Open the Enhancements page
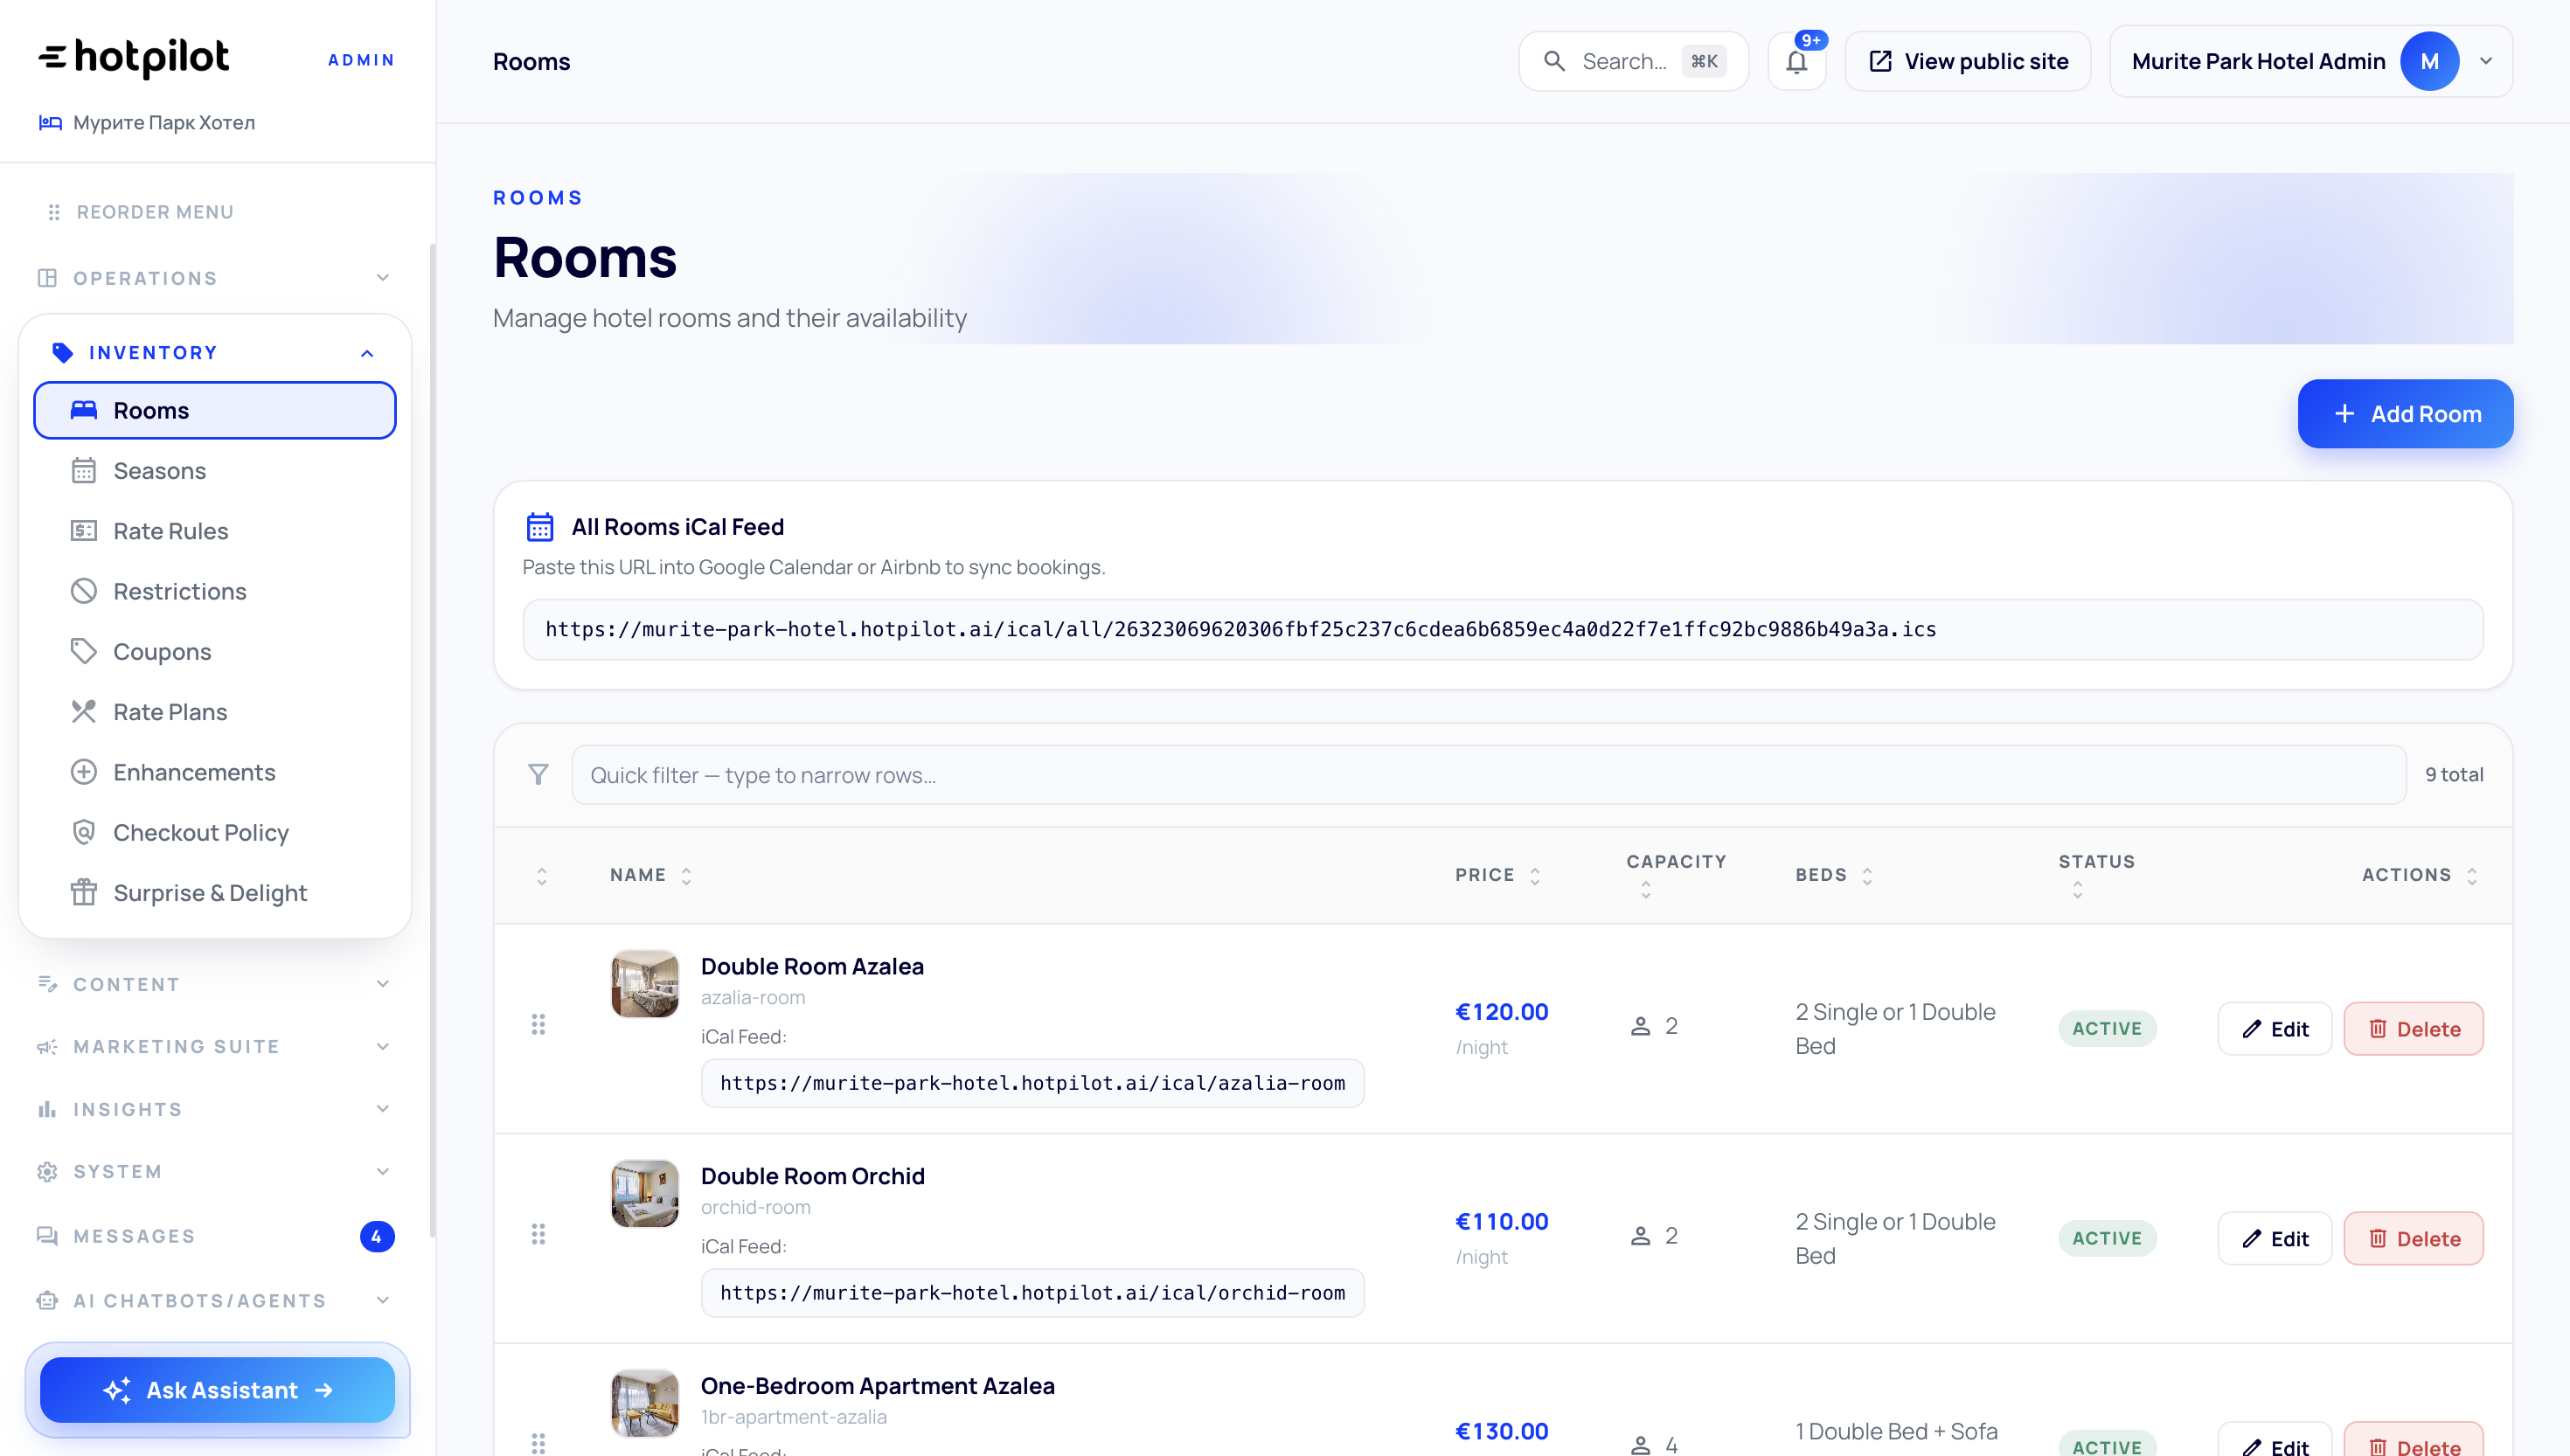This screenshot has width=2570, height=1456. pos(215,772)
